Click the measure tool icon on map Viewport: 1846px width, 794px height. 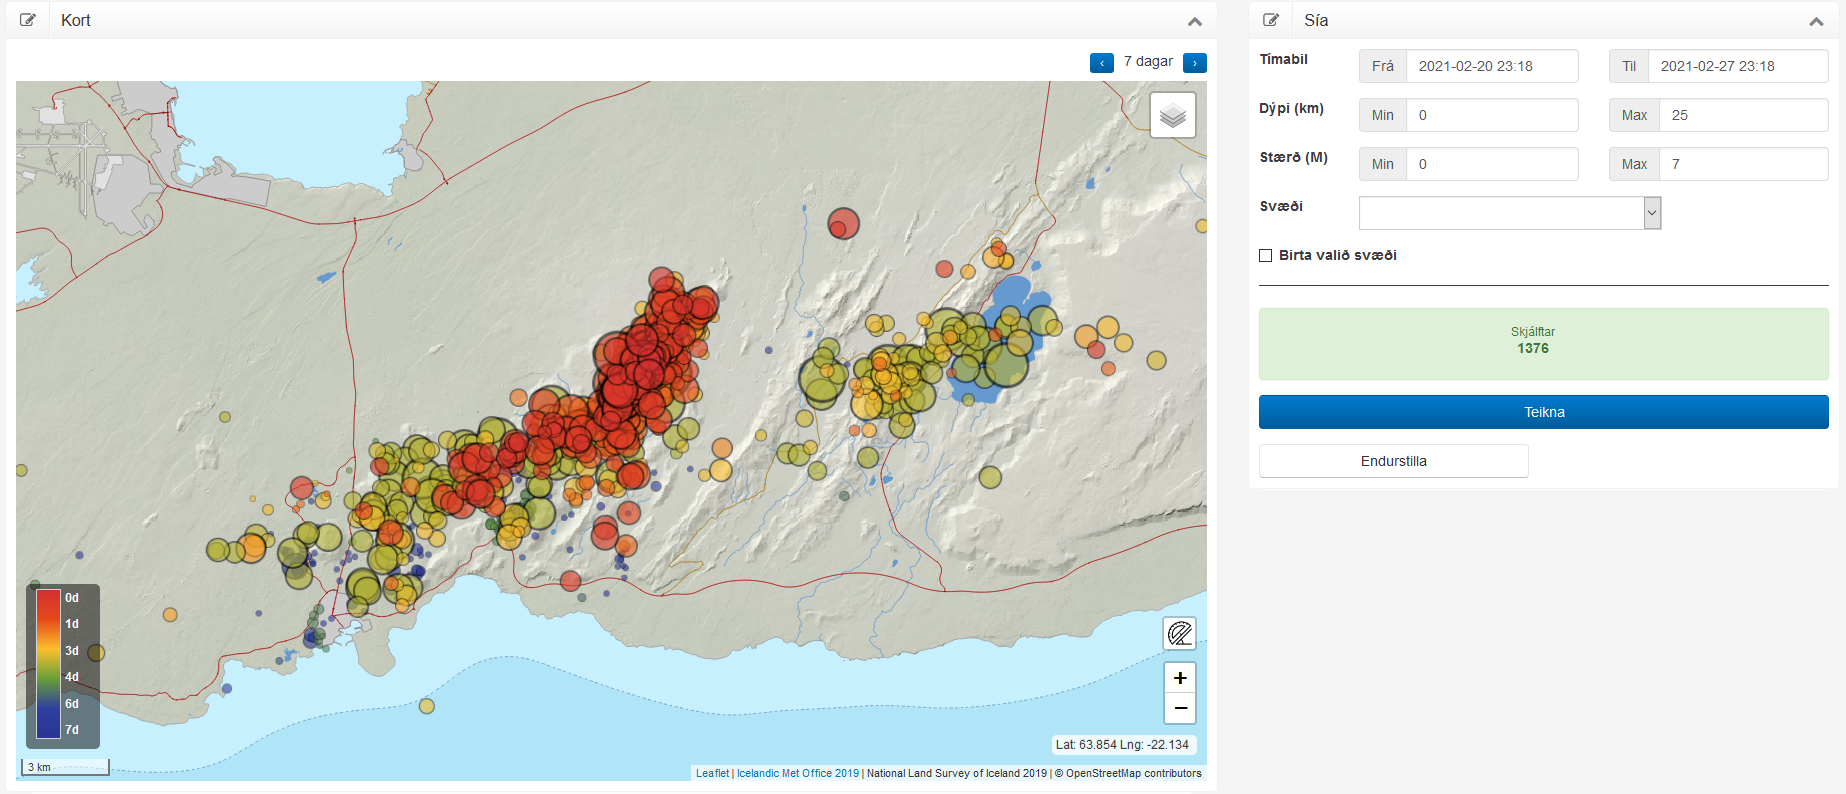(x=1180, y=633)
